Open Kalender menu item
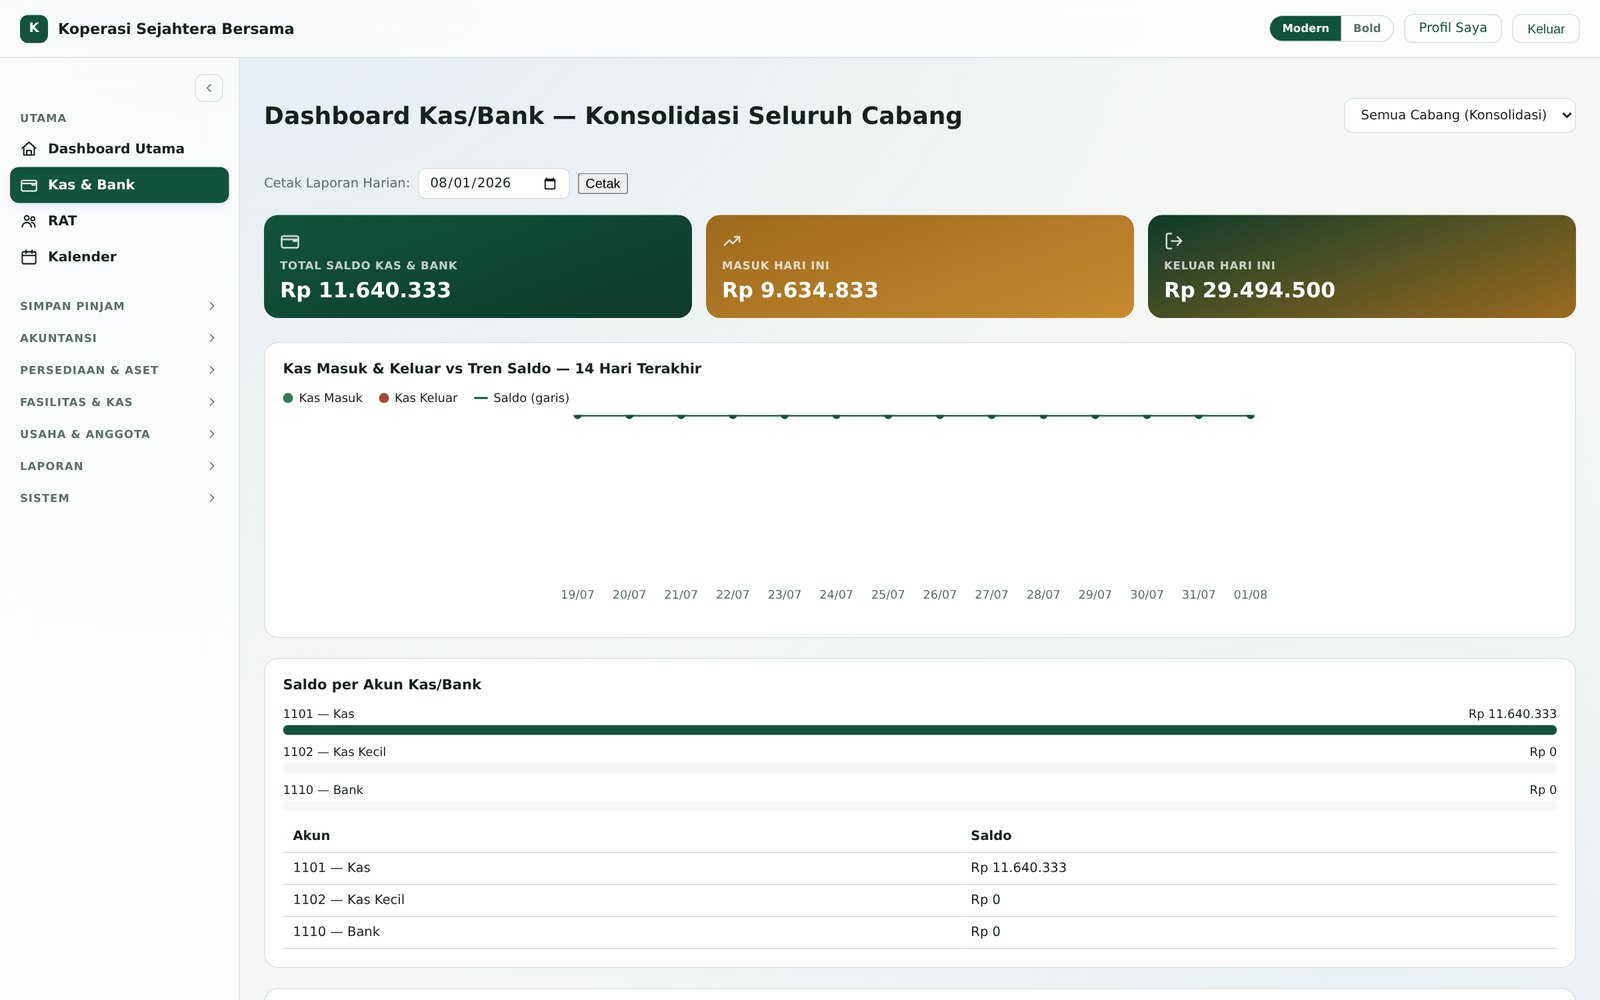 coord(119,257)
